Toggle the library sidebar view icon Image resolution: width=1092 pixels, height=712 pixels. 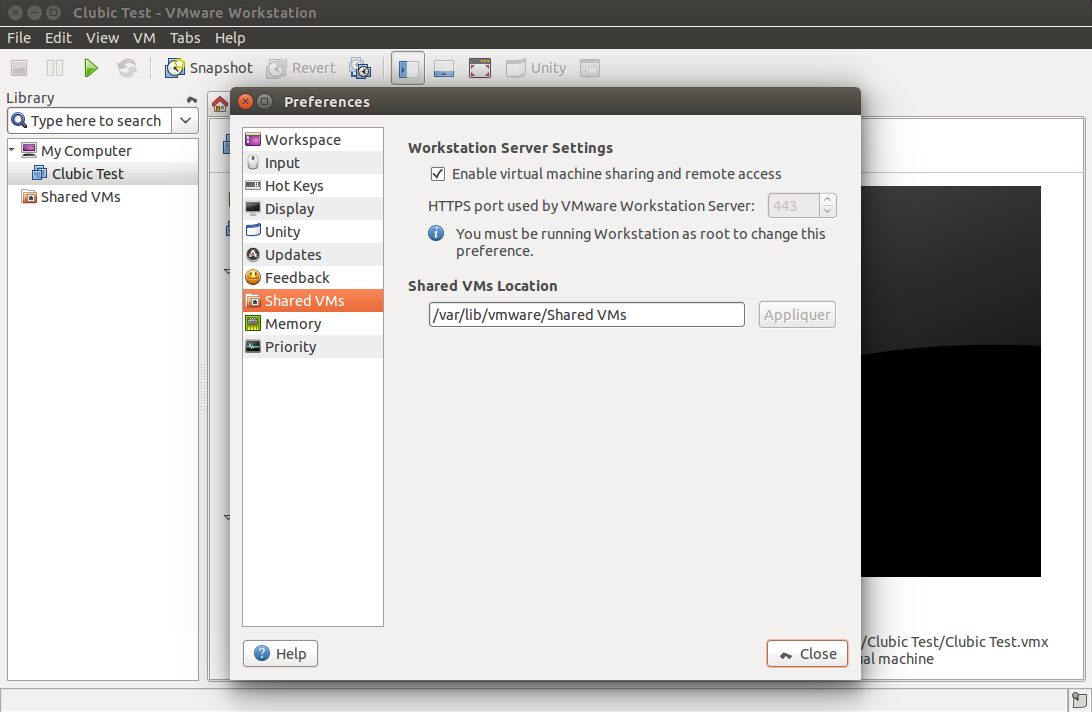click(x=407, y=67)
